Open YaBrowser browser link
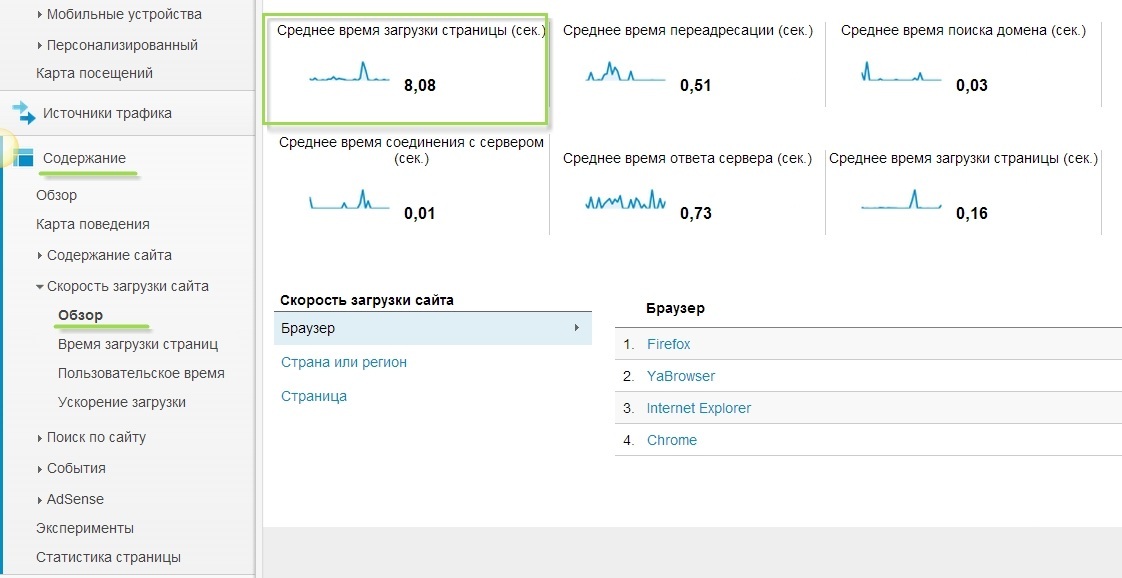The image size is (1122, 578). (x=680, y=376)
